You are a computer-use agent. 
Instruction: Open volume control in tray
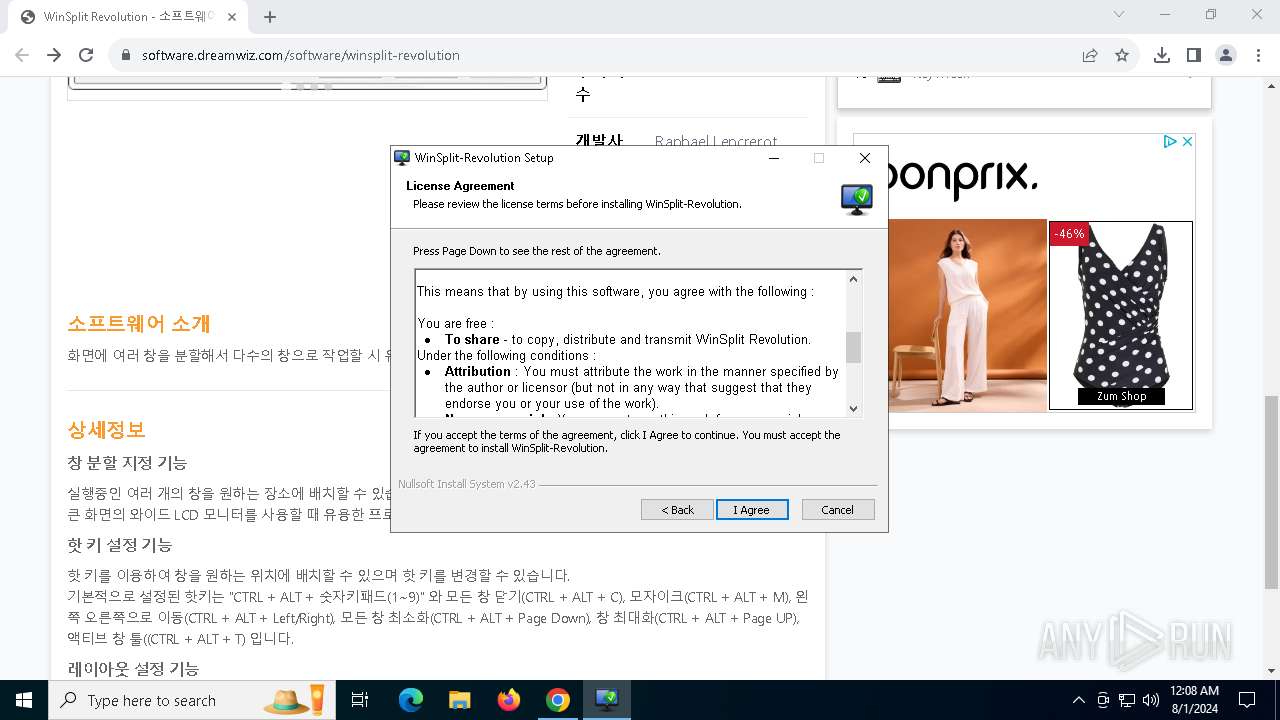point(1151,700)
